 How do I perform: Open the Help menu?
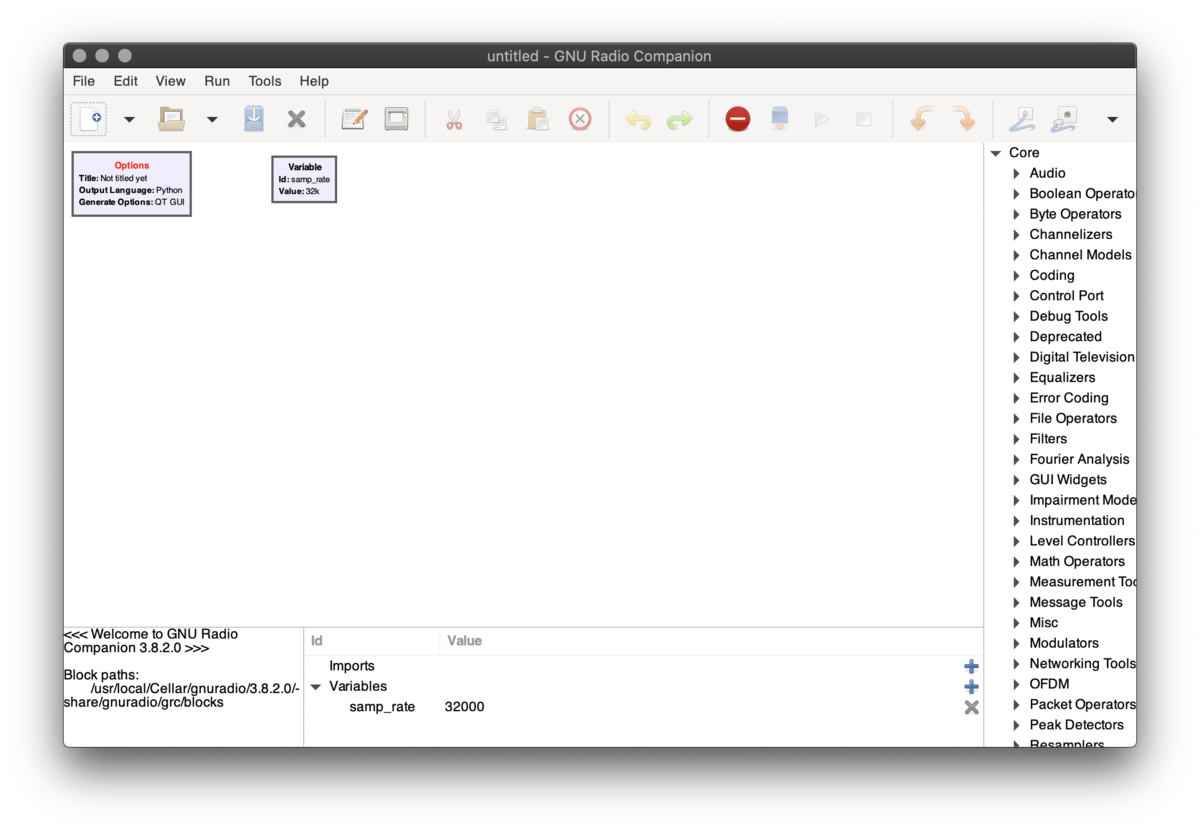[314, 81]
